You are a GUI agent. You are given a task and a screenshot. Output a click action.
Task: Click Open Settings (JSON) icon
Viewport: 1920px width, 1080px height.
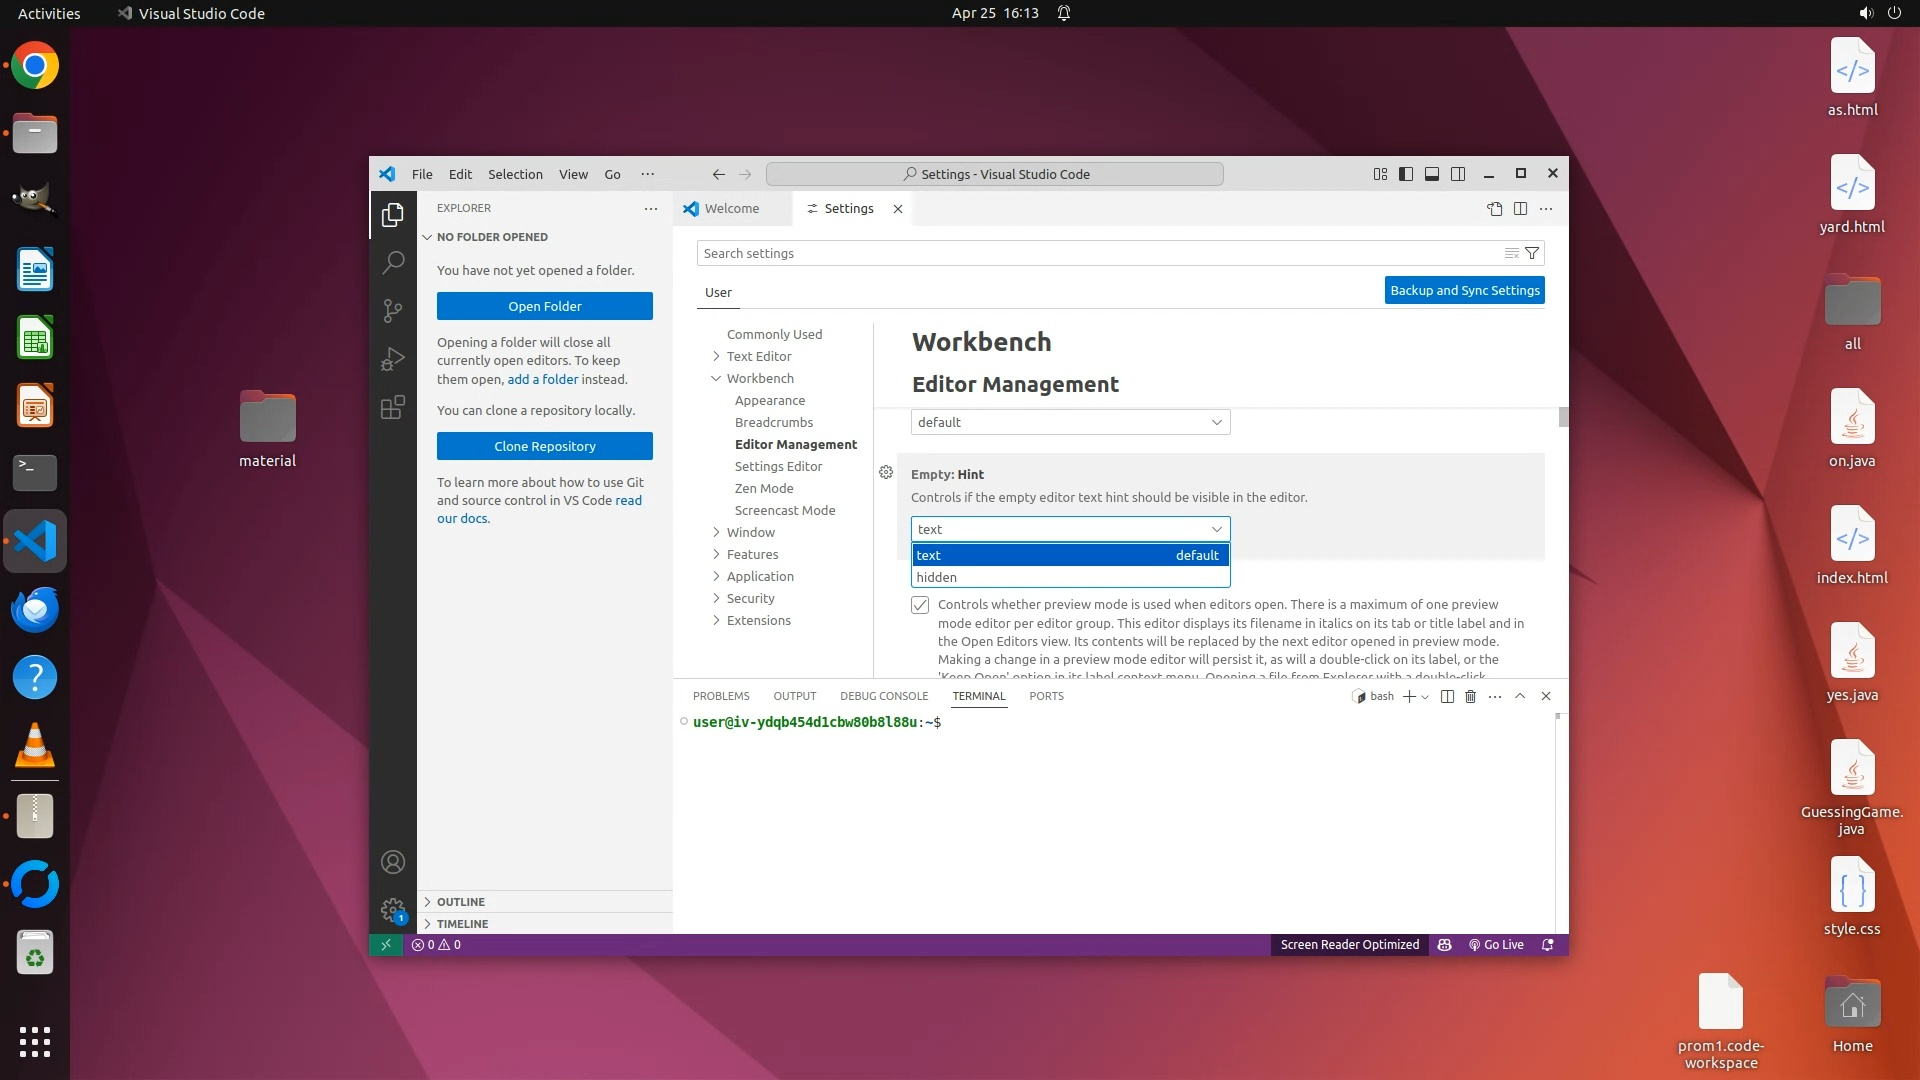point(1494,208)
